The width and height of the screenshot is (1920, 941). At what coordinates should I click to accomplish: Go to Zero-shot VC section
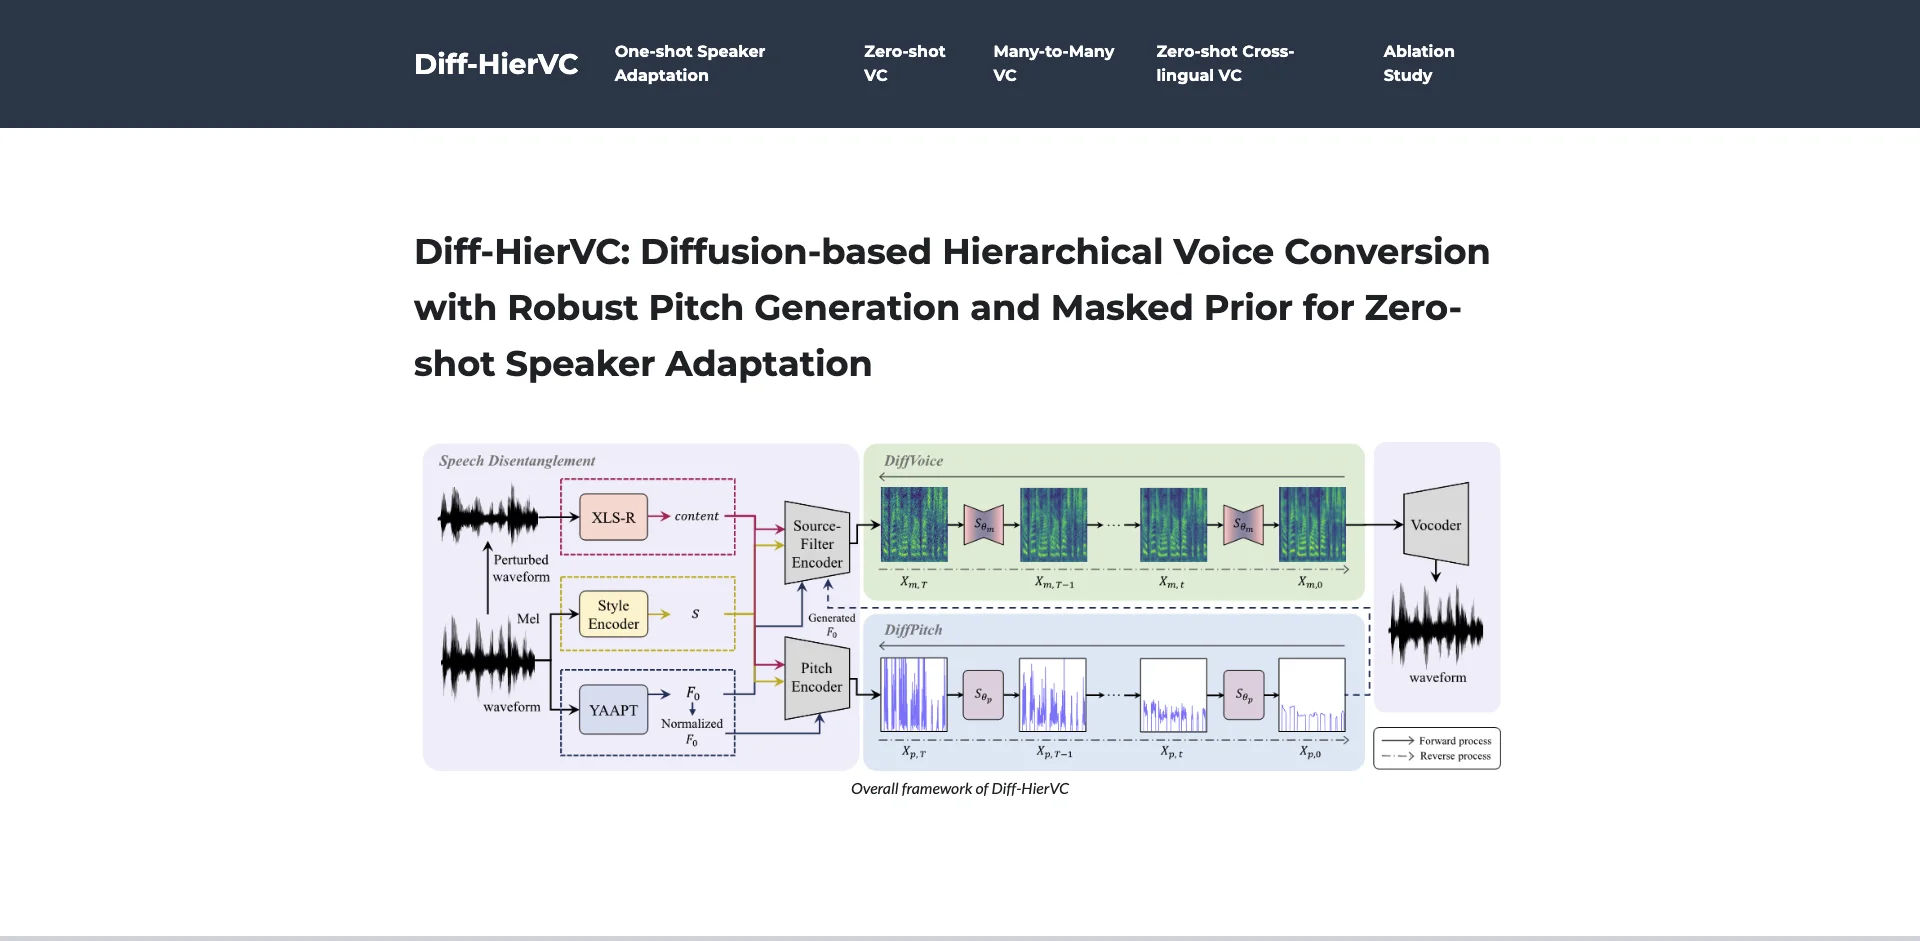point(904,63)
